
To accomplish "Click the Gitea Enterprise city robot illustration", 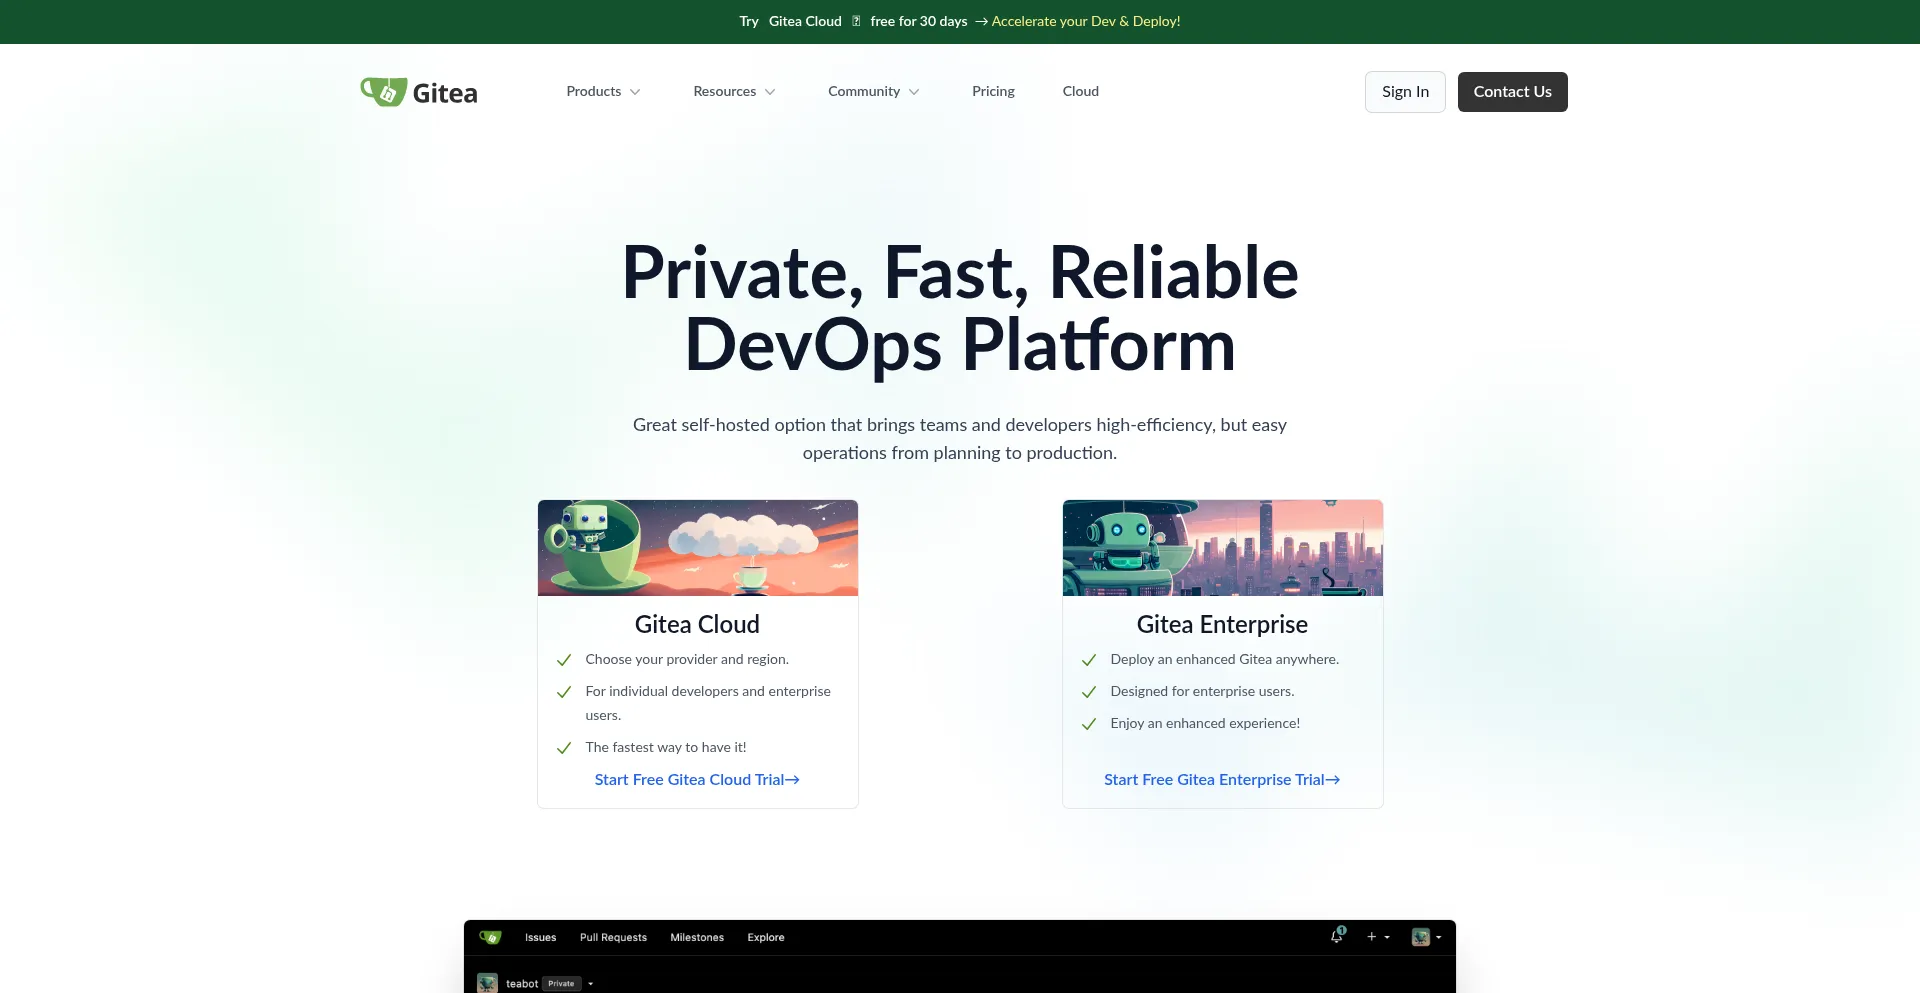I will point(1222,548).
